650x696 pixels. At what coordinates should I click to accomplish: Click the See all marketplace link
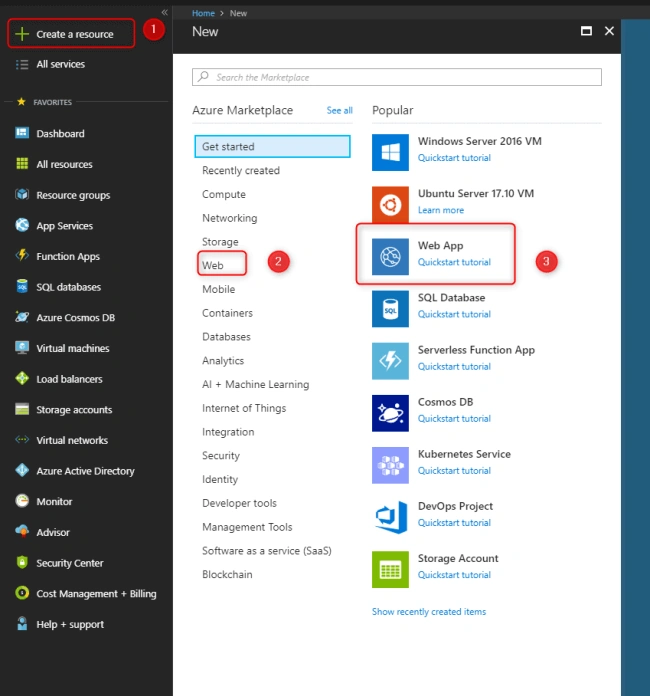[x=340, y=111]
